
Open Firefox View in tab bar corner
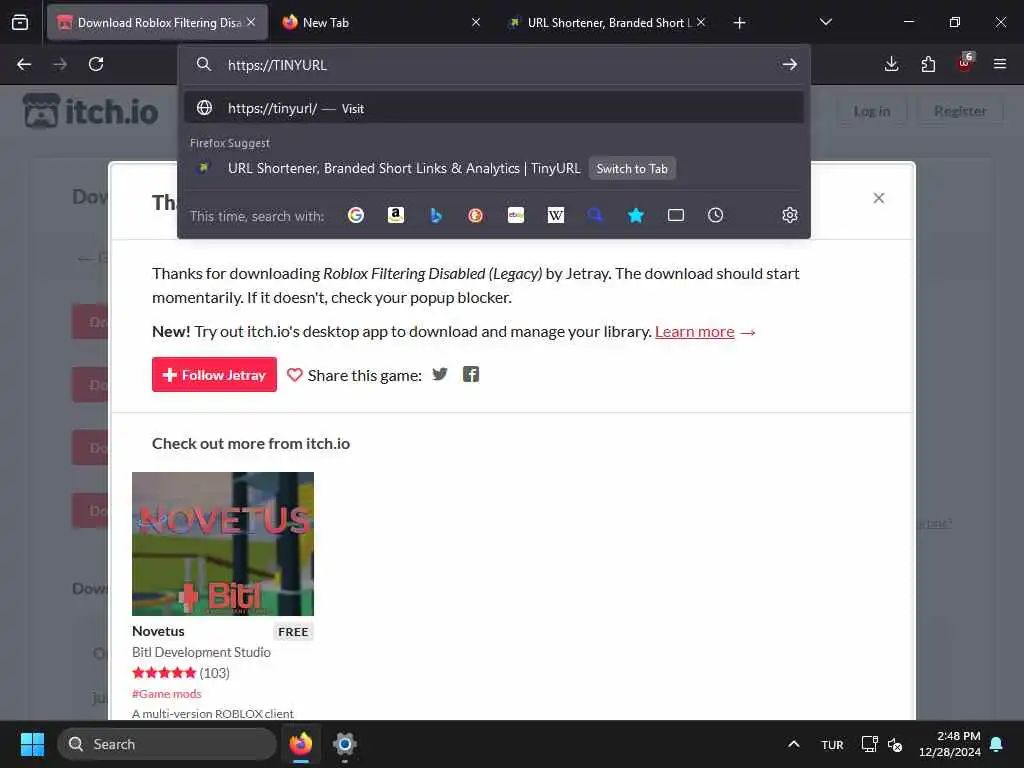20,23
